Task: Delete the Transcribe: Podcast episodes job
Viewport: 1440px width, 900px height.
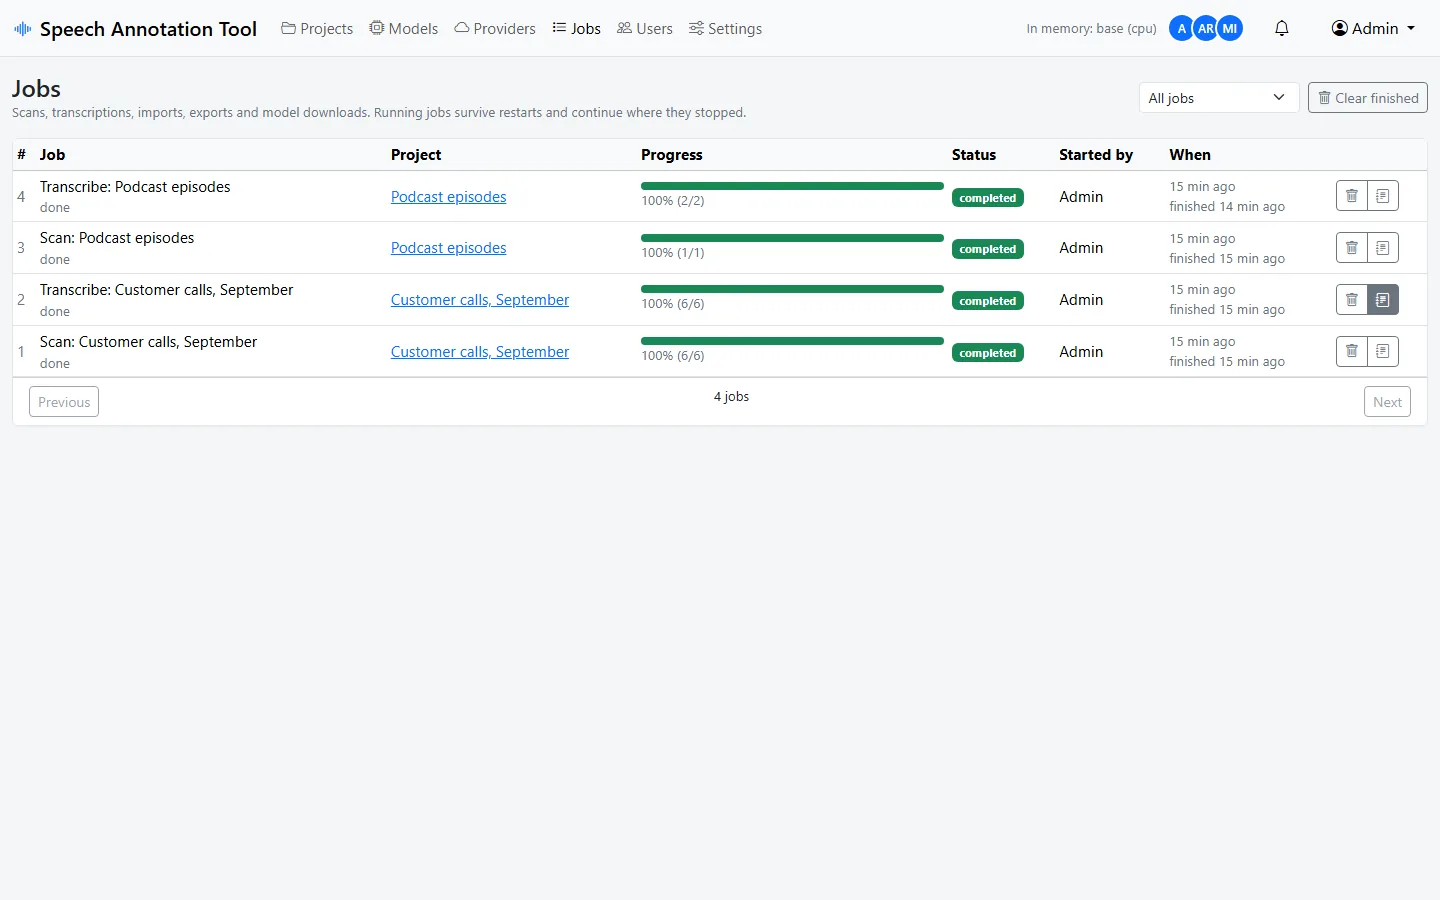Action: (1352, 196)
